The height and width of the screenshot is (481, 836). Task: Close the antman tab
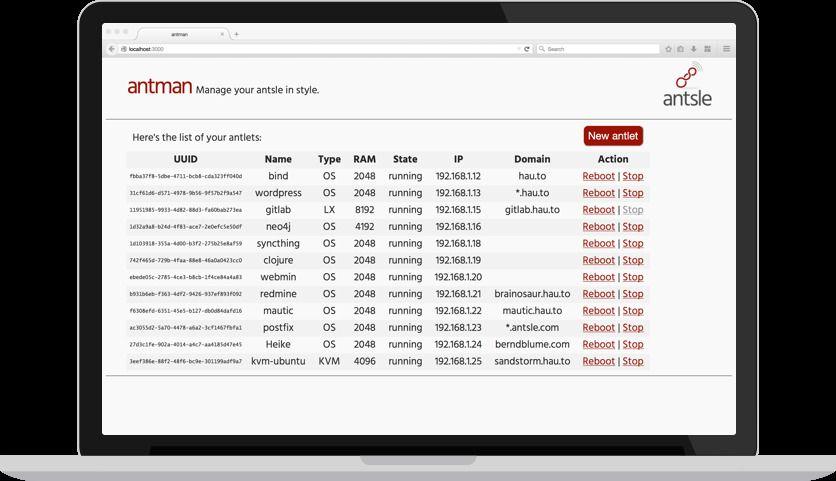tap(222, 34)
